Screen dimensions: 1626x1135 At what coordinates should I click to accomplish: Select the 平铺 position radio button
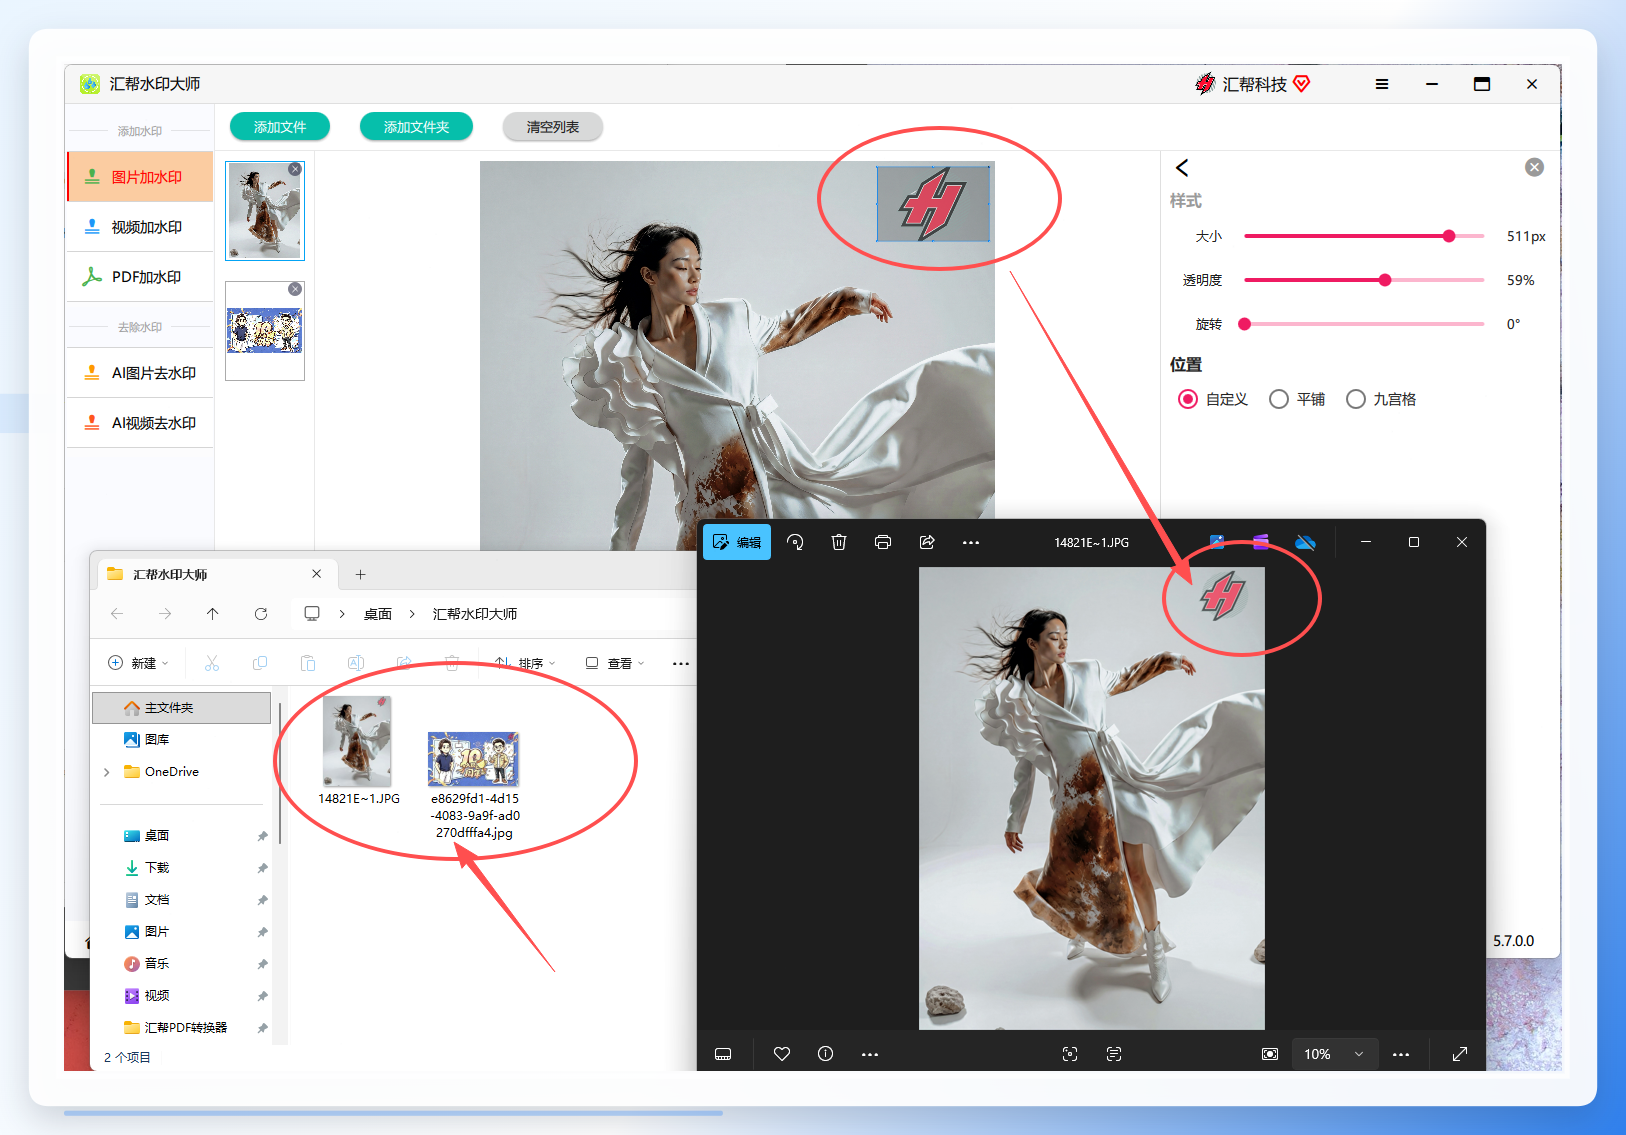click(1278, 399)
